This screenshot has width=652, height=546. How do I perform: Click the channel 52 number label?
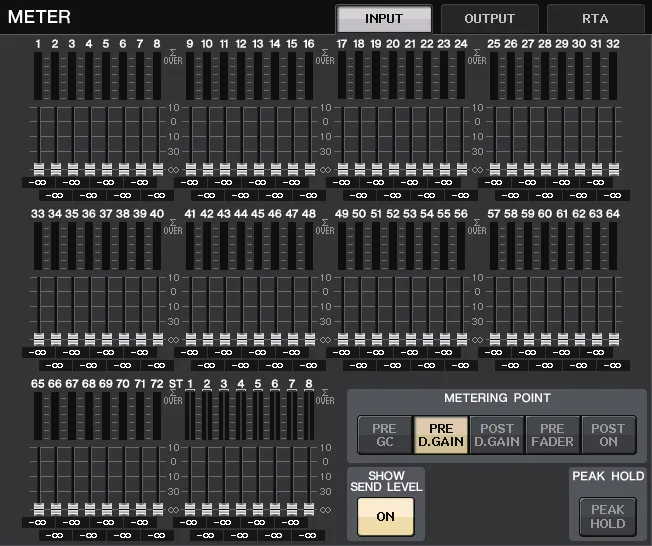393,214
